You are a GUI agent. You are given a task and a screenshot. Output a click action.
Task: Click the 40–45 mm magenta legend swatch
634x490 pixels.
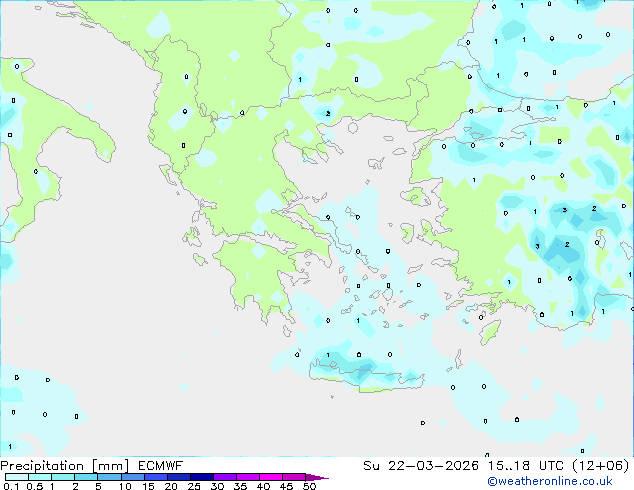tap(271, 477)
